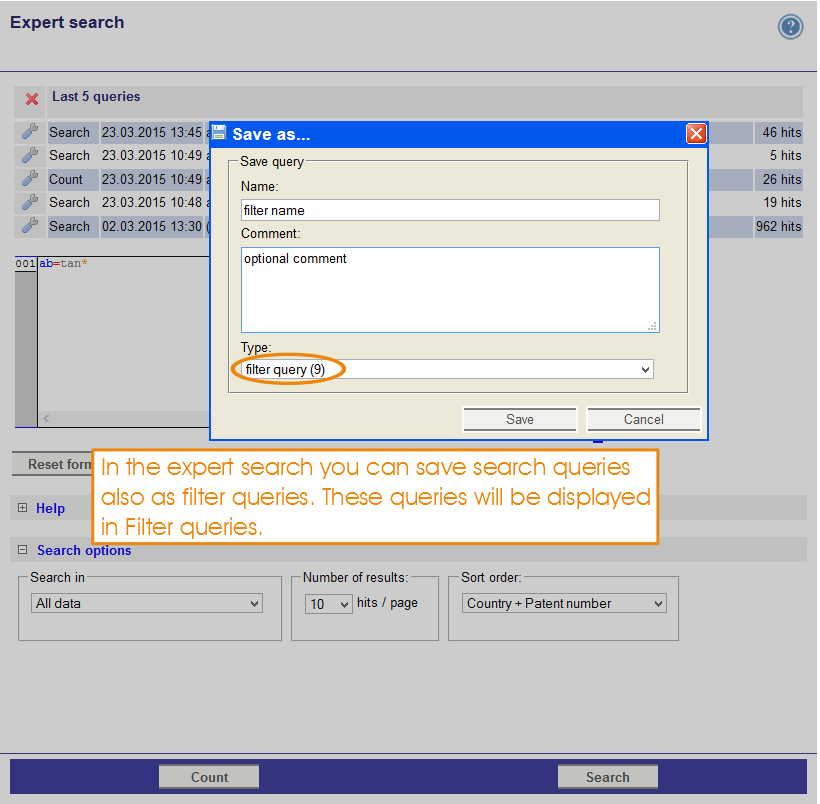The width and height of the screenshot is (820, 804).
Task: Select the query dated 23.03.2015 10:48
Action: point(152,202)
